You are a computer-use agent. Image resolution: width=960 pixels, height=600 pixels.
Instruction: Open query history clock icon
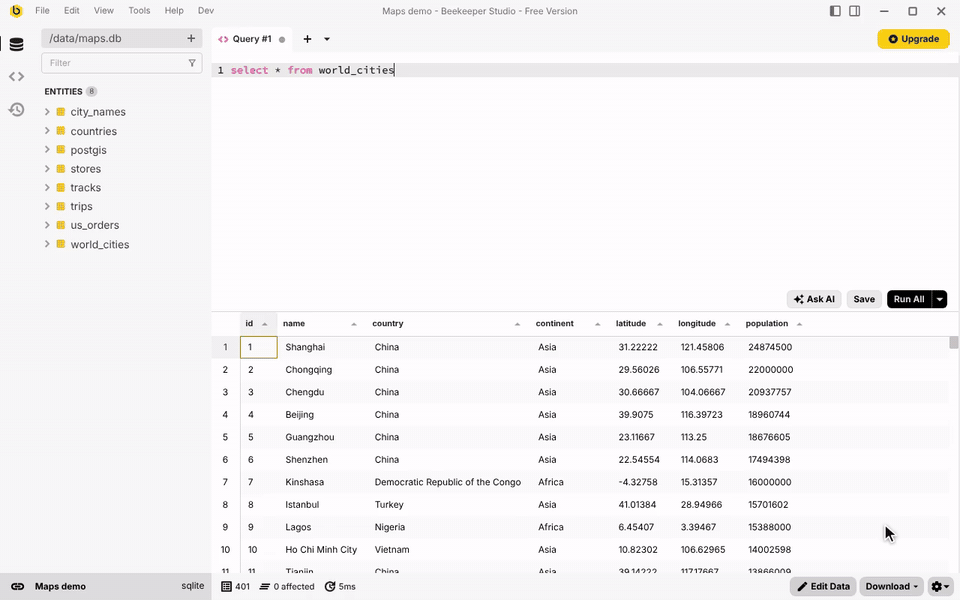click(x=17, y=110)
